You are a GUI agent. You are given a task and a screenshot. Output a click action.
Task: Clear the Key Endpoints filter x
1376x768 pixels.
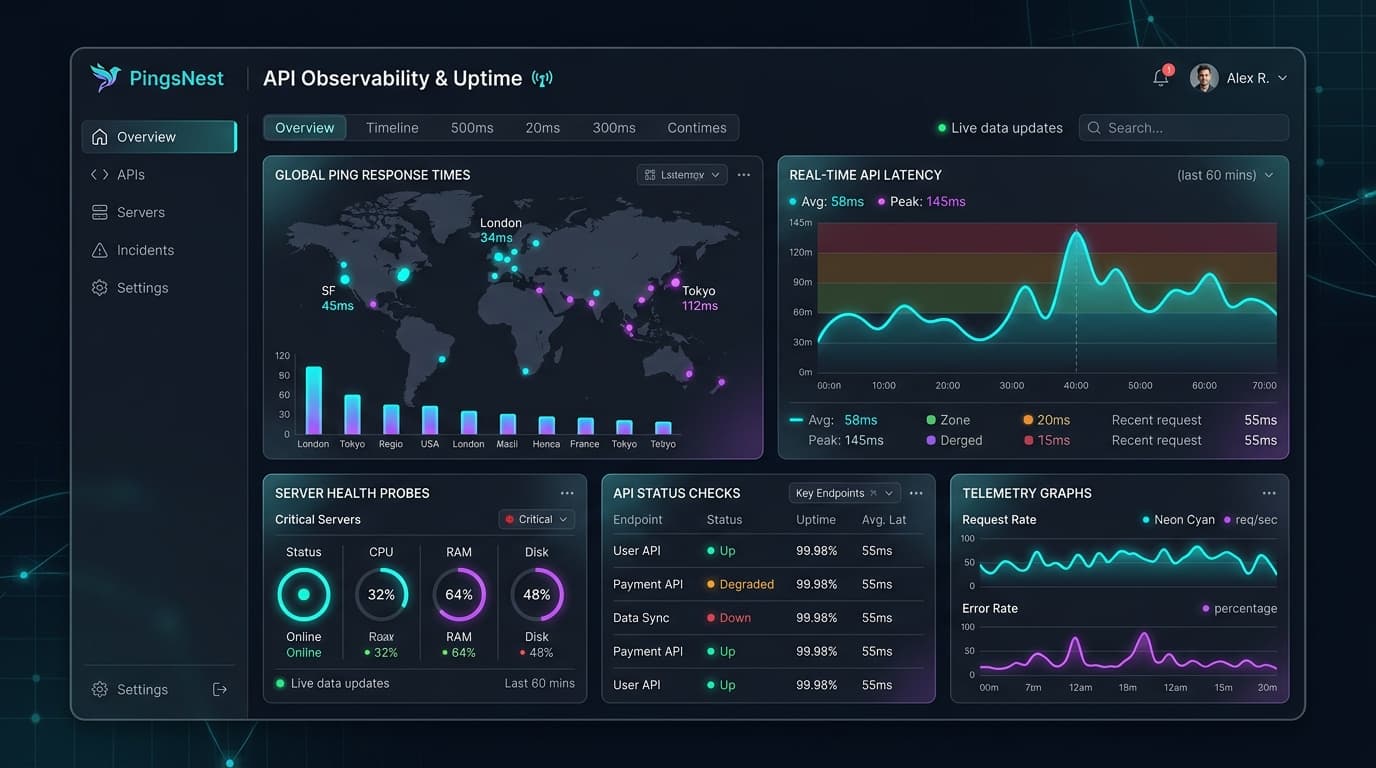pyautogui.click(x=873, y=493)
